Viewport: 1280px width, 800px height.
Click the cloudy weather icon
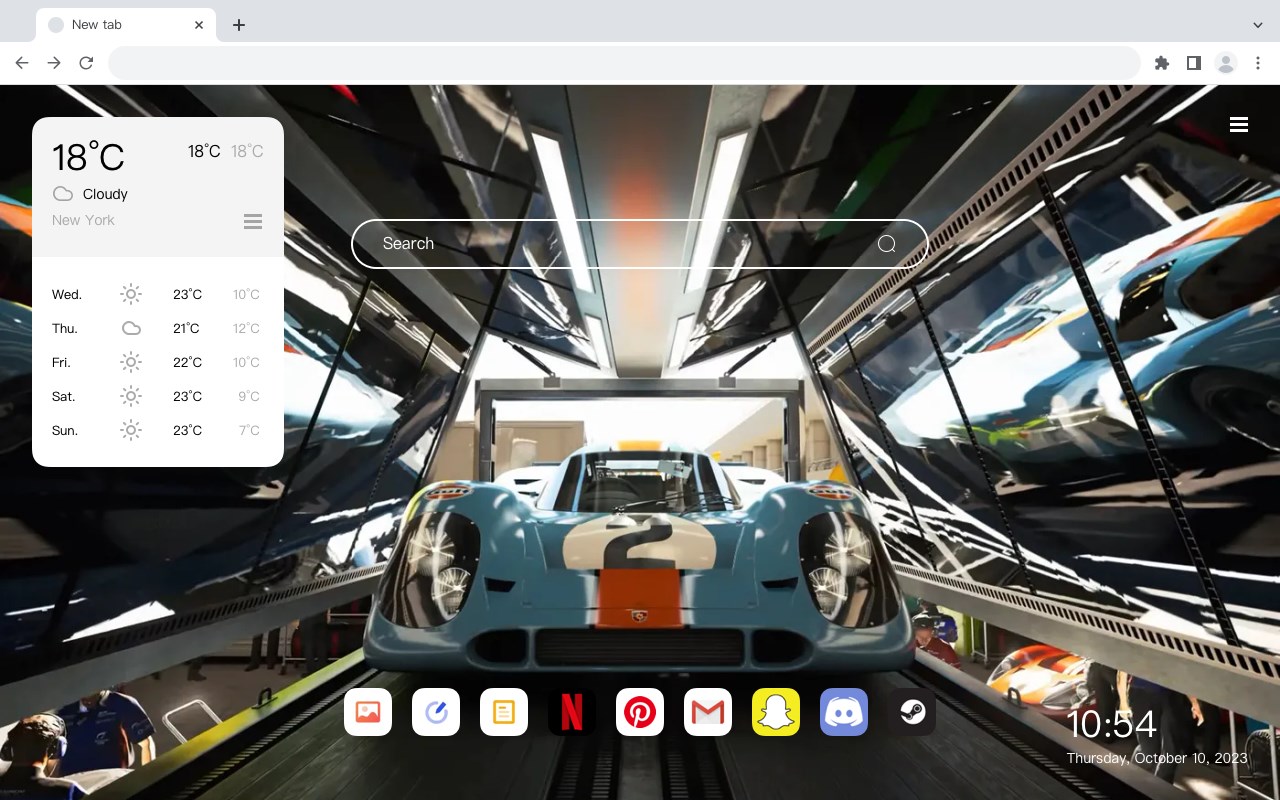click(x=63, y=194)
